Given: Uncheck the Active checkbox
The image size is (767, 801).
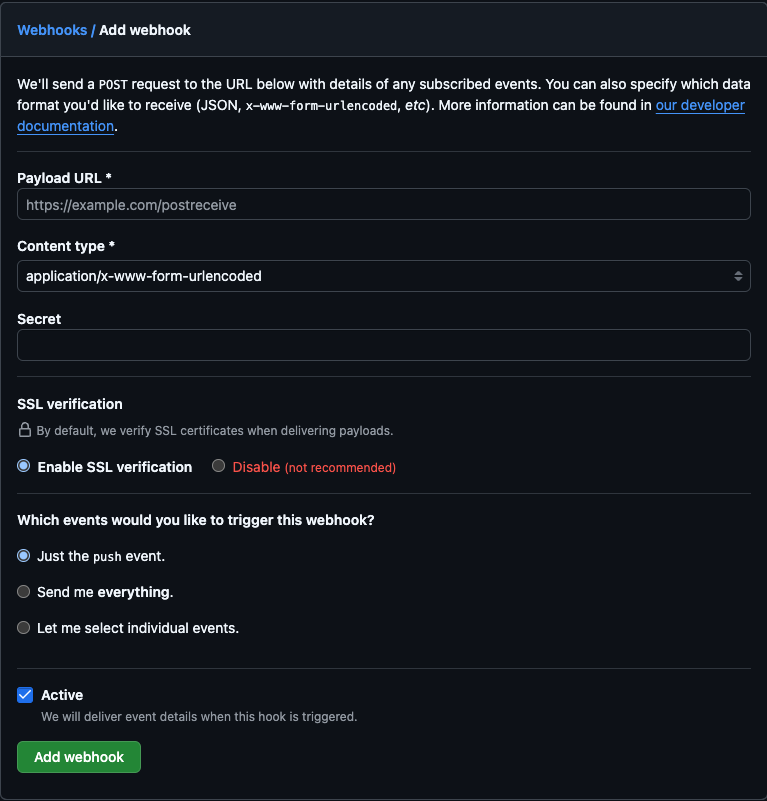Looking at the screenshot, I should (x=24, y=694).
